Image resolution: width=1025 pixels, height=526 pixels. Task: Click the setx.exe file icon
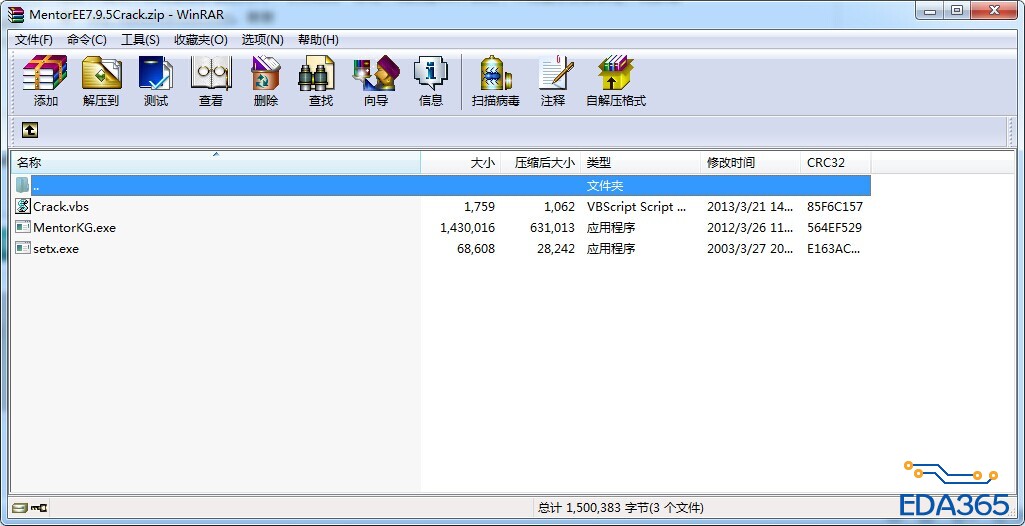pos(23,248)
